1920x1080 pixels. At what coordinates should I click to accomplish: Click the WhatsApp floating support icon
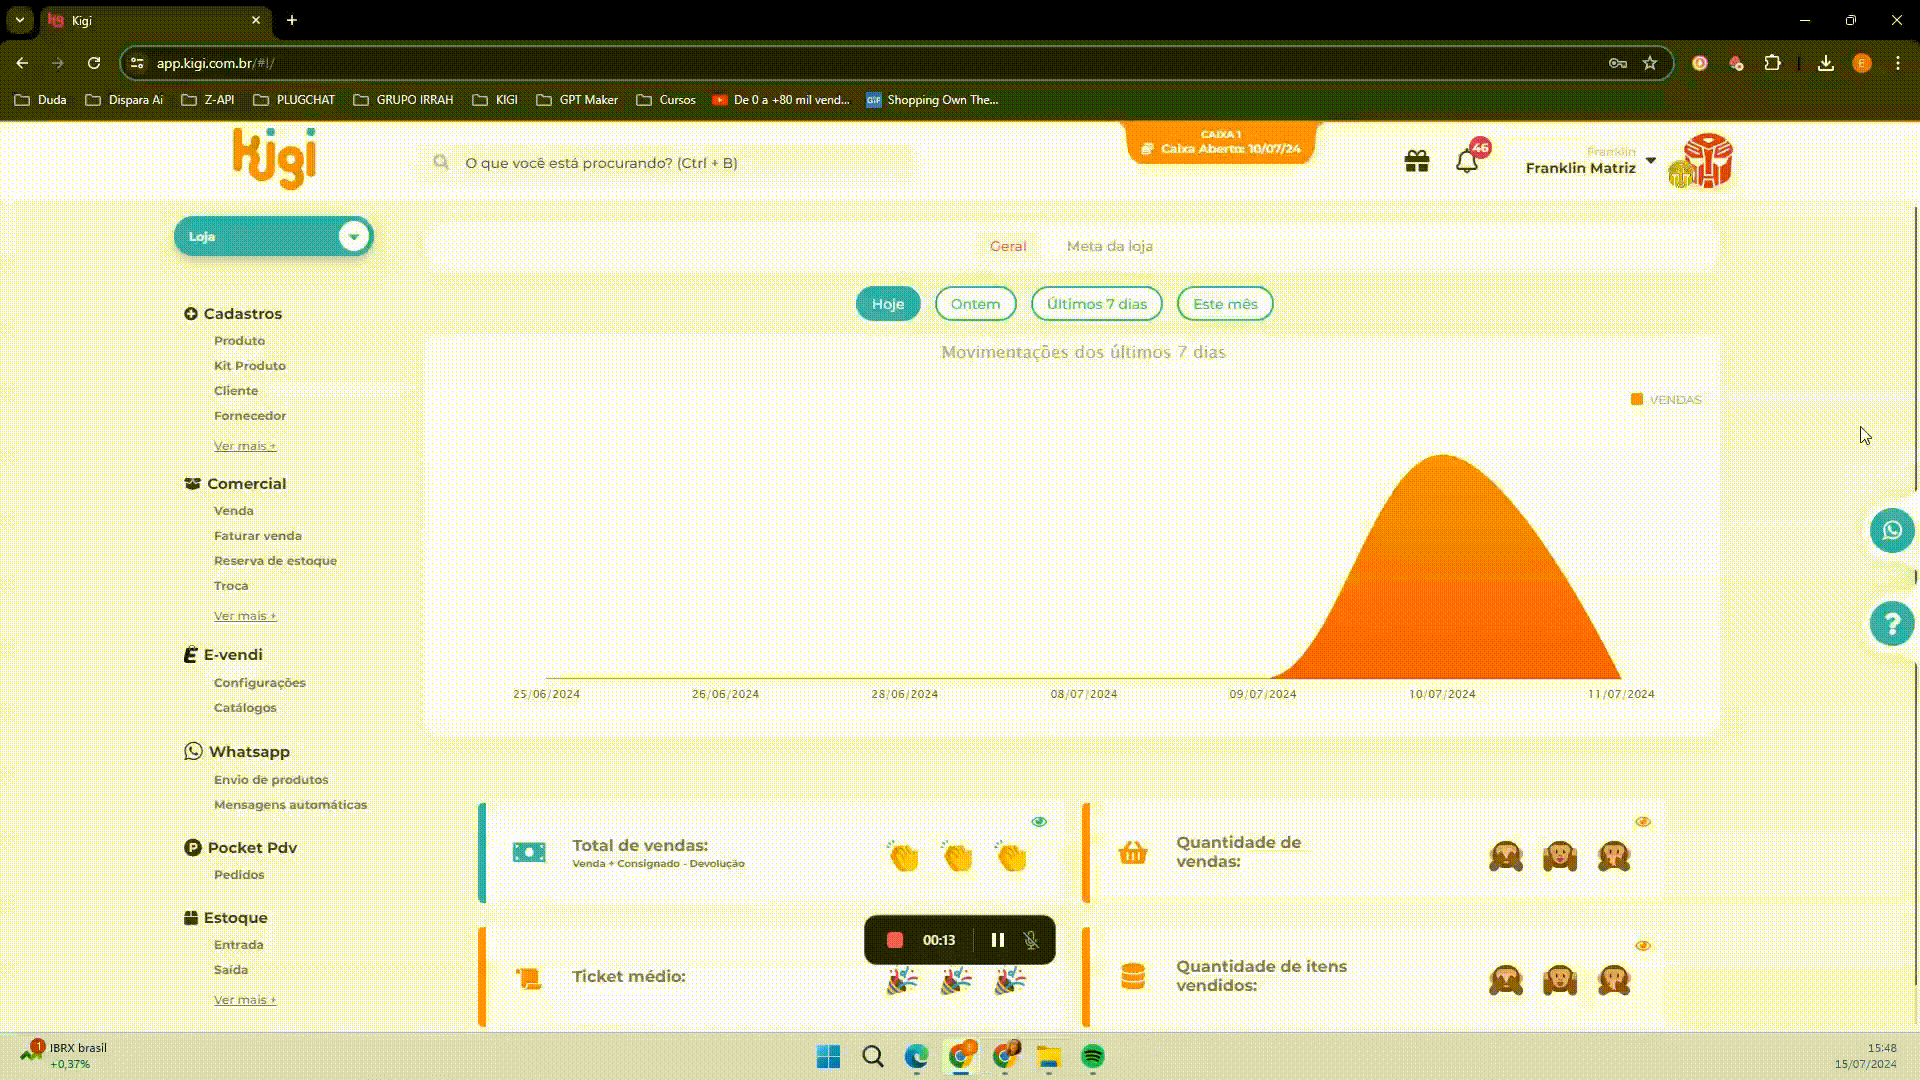pos(1891,530)
